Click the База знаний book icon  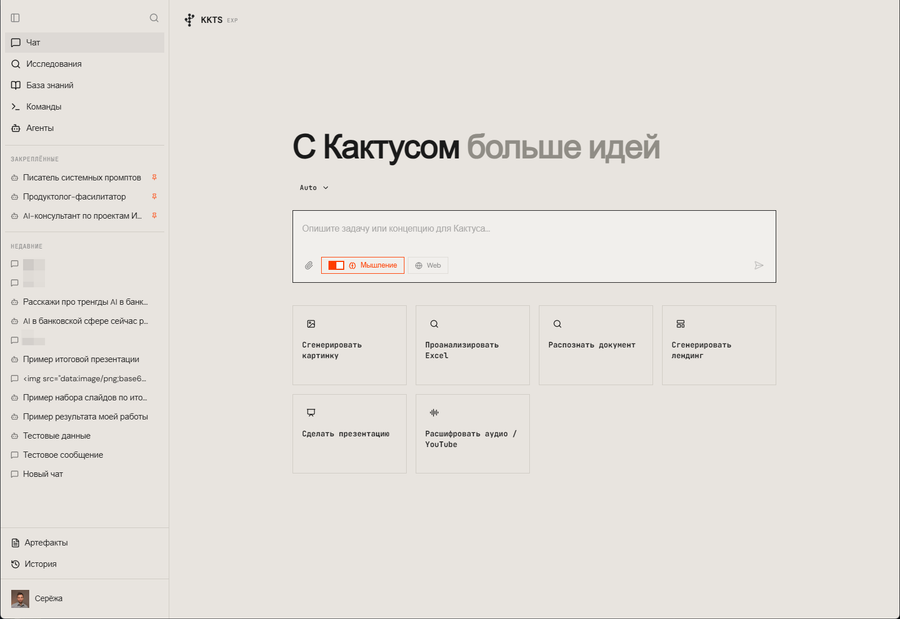click(x=15, y=85)
